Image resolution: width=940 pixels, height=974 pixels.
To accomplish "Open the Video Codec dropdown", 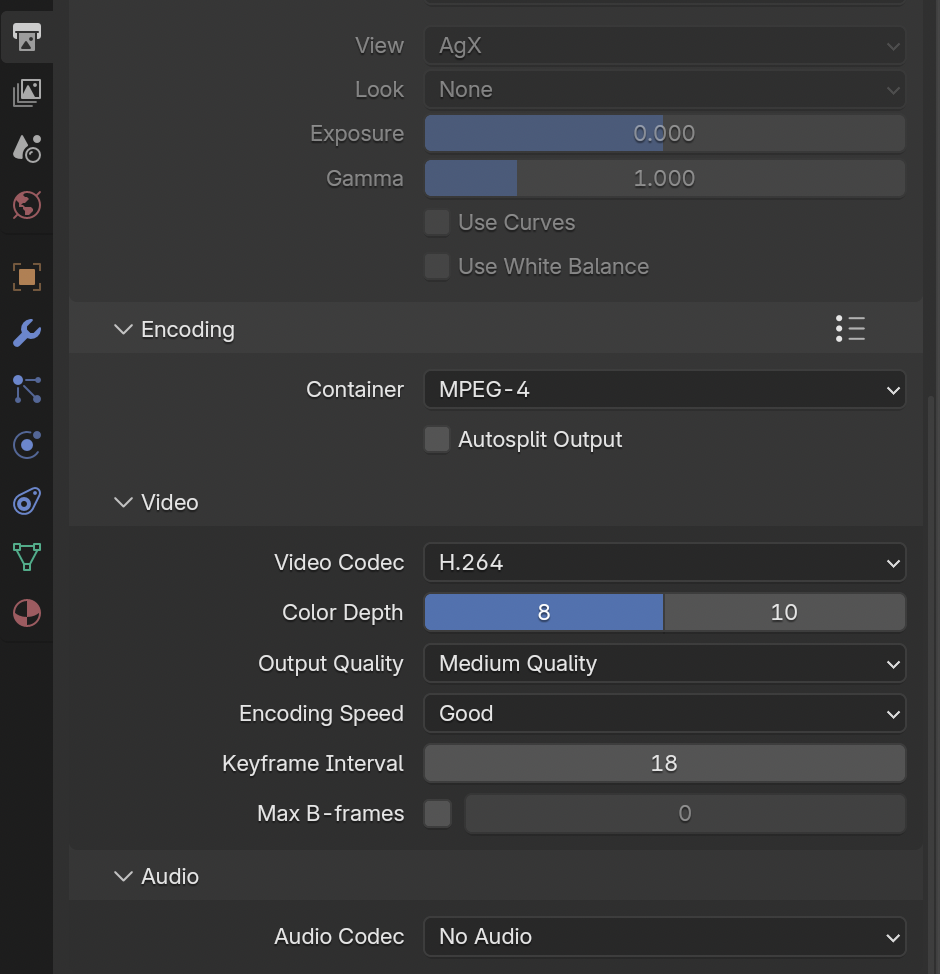I will click(664, 563).
